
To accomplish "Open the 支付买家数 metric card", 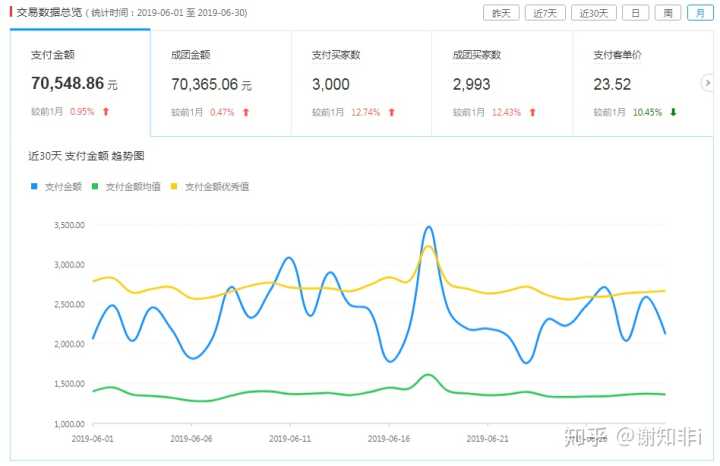I will pyautogui.click(x=361, y=84).
